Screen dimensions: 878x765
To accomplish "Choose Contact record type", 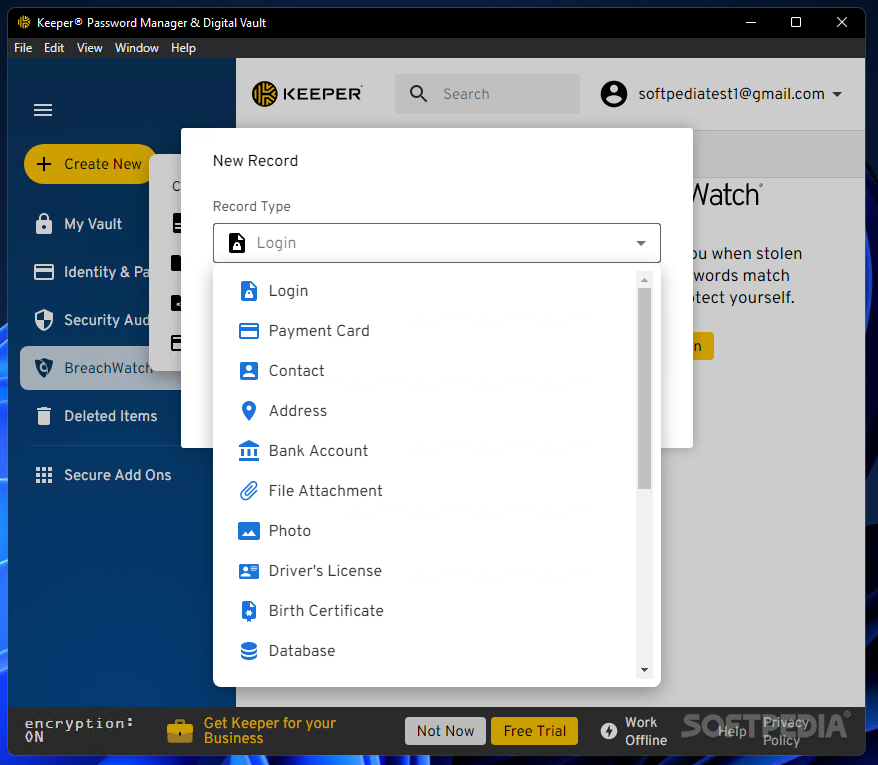I will pyautogui.click(x=424, y=371).
